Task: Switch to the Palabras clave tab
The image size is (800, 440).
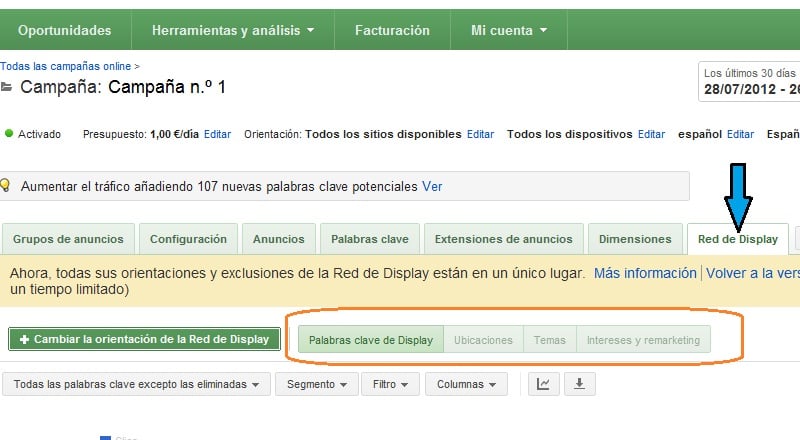Action: point(370,239)
